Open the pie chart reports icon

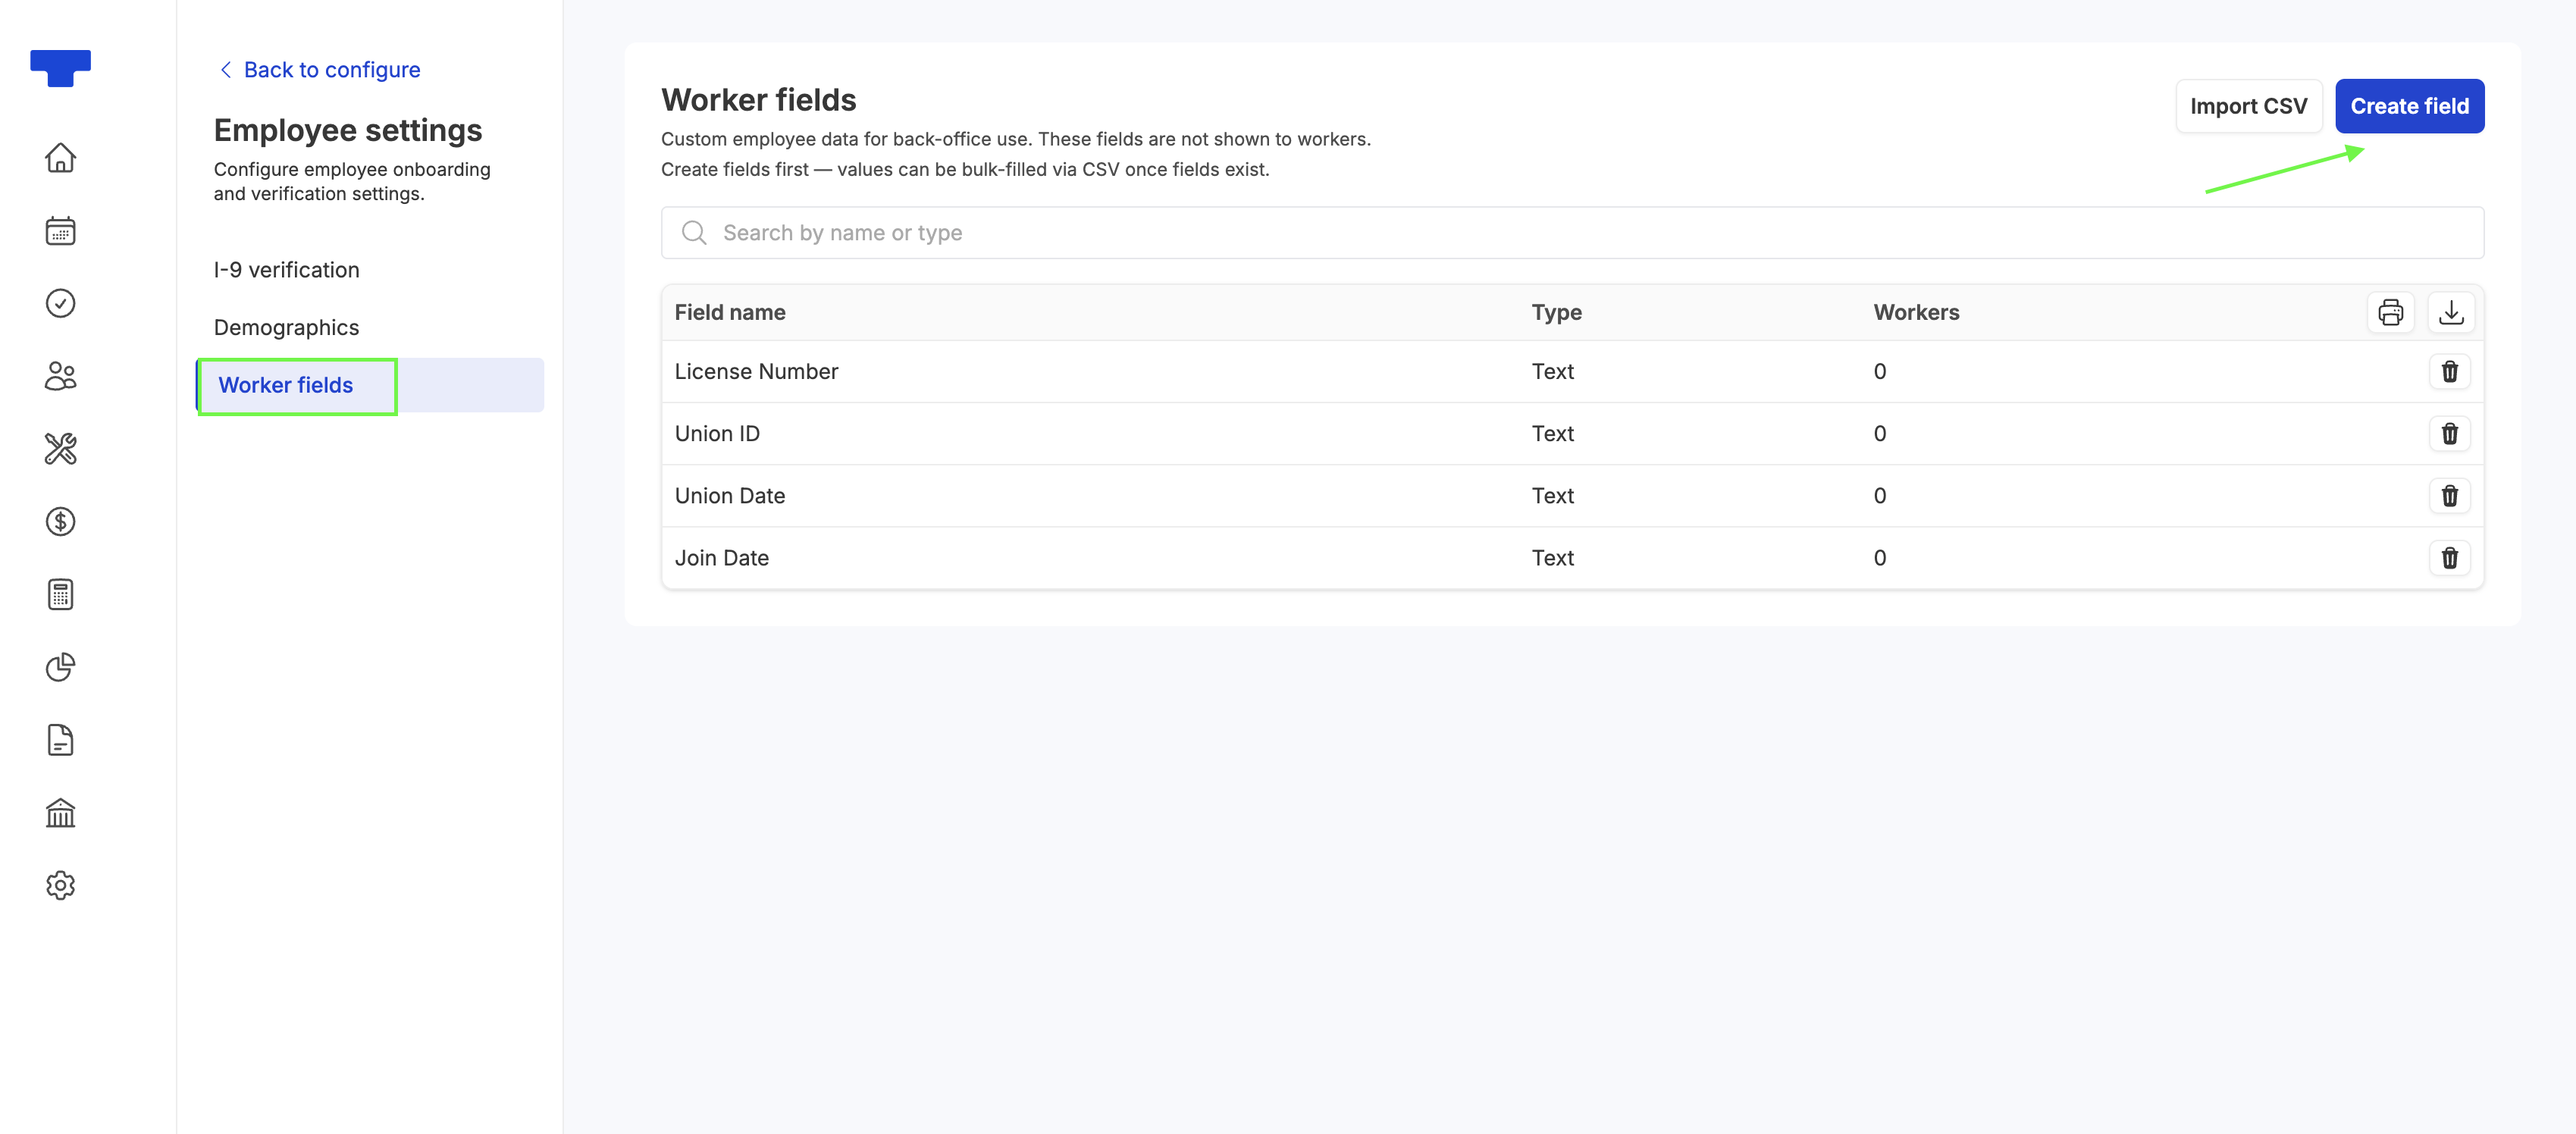point(60,667)
